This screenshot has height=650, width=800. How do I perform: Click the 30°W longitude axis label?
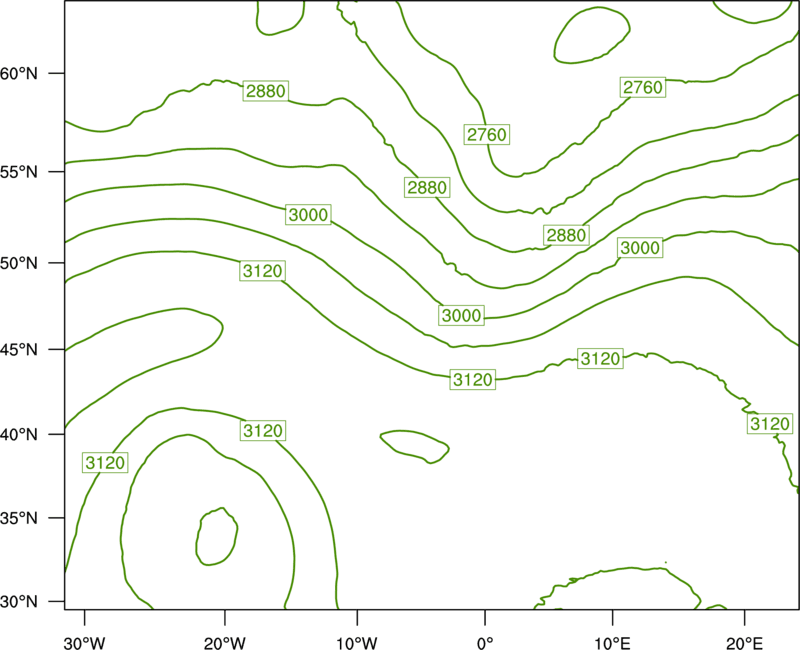tap(85, 643)
